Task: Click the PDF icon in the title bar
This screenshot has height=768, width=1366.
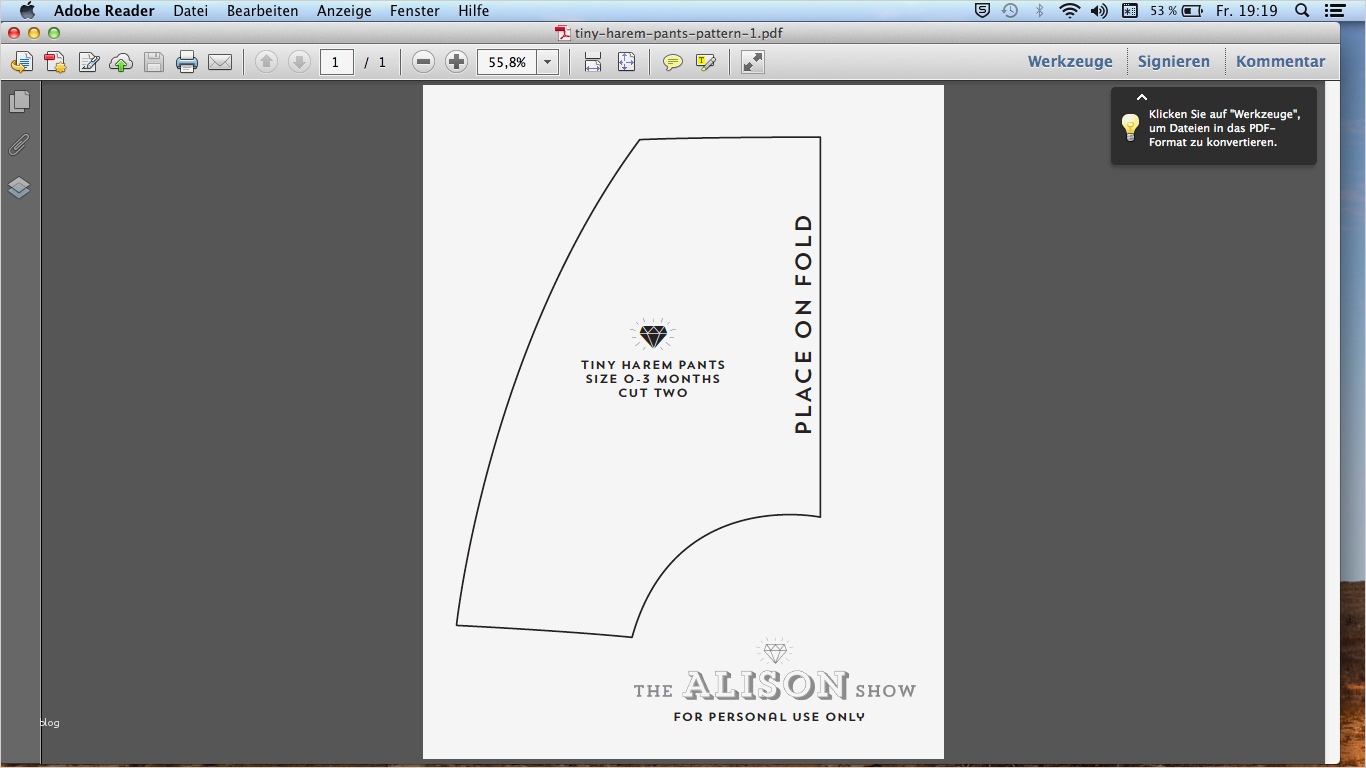Action: point(564,33)
